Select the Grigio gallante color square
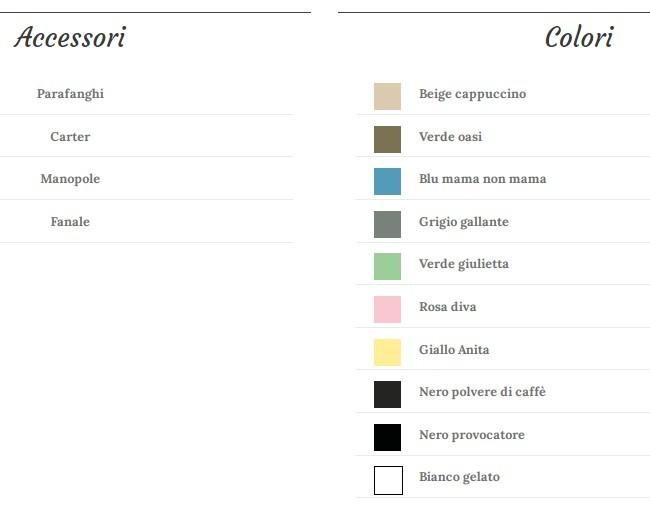The height and width of the screenshot is (511, 650). pyautogui.click(x=387, y=224)
